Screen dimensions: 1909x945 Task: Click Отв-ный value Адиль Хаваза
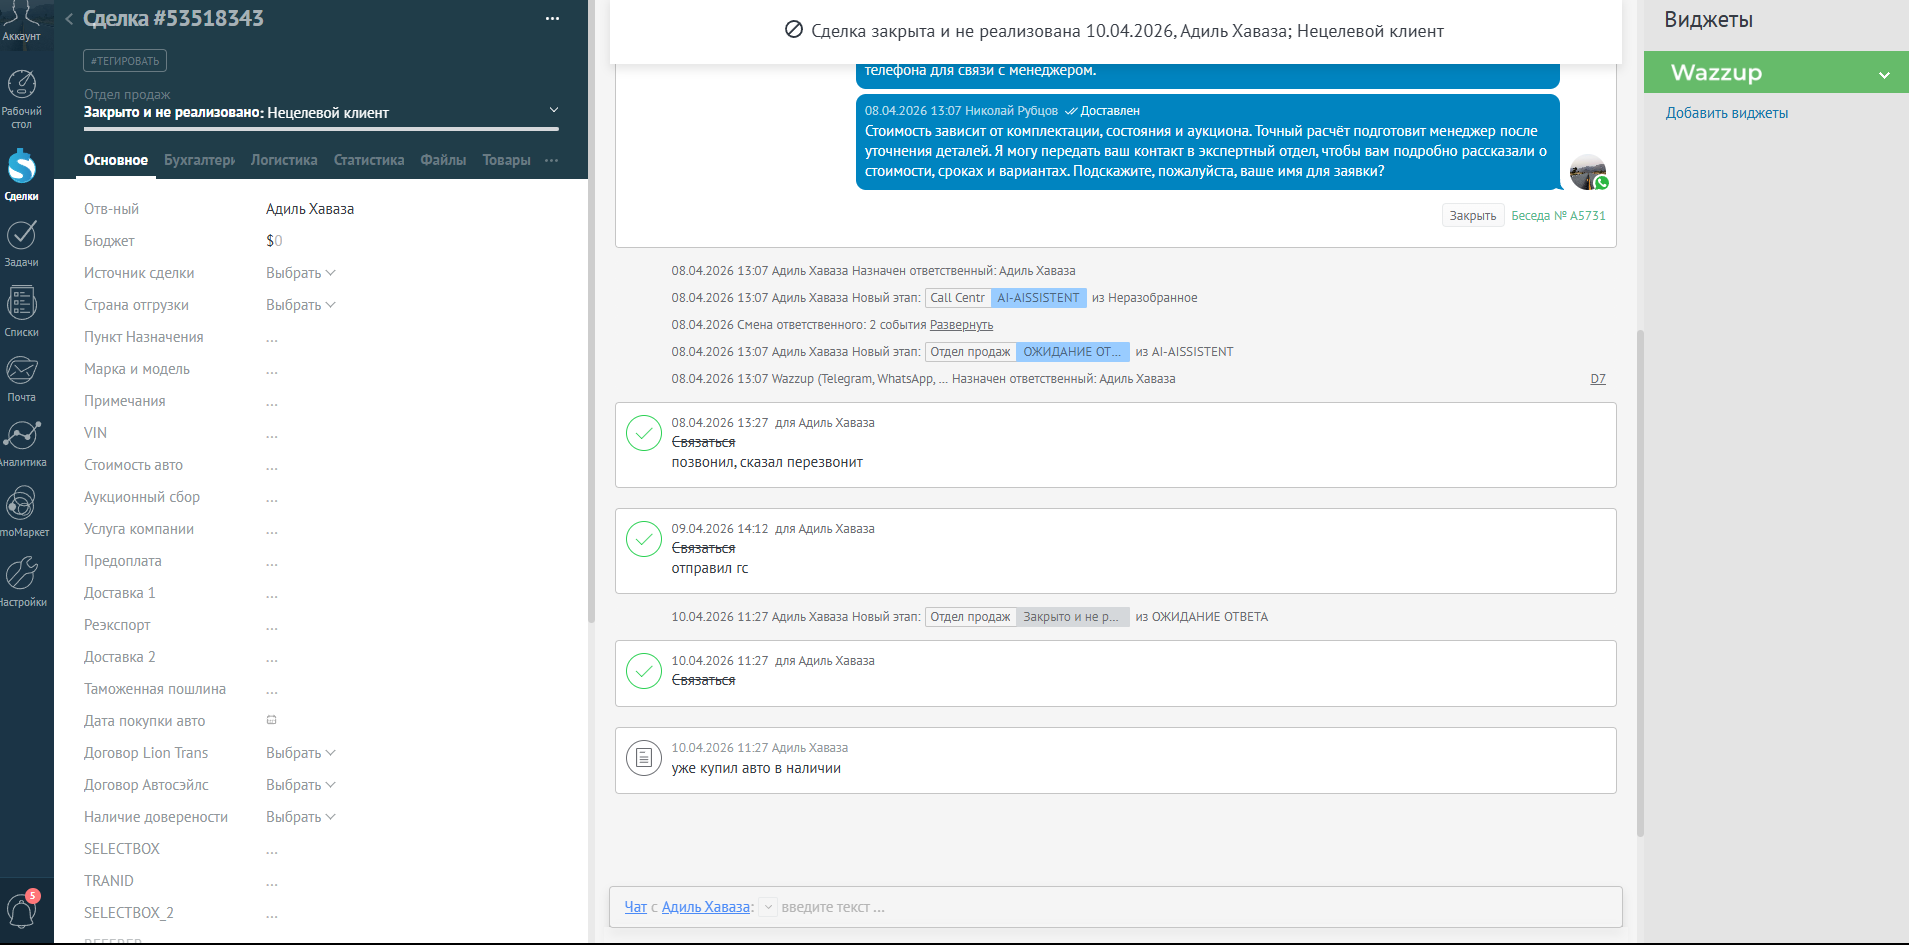point(310,209)
